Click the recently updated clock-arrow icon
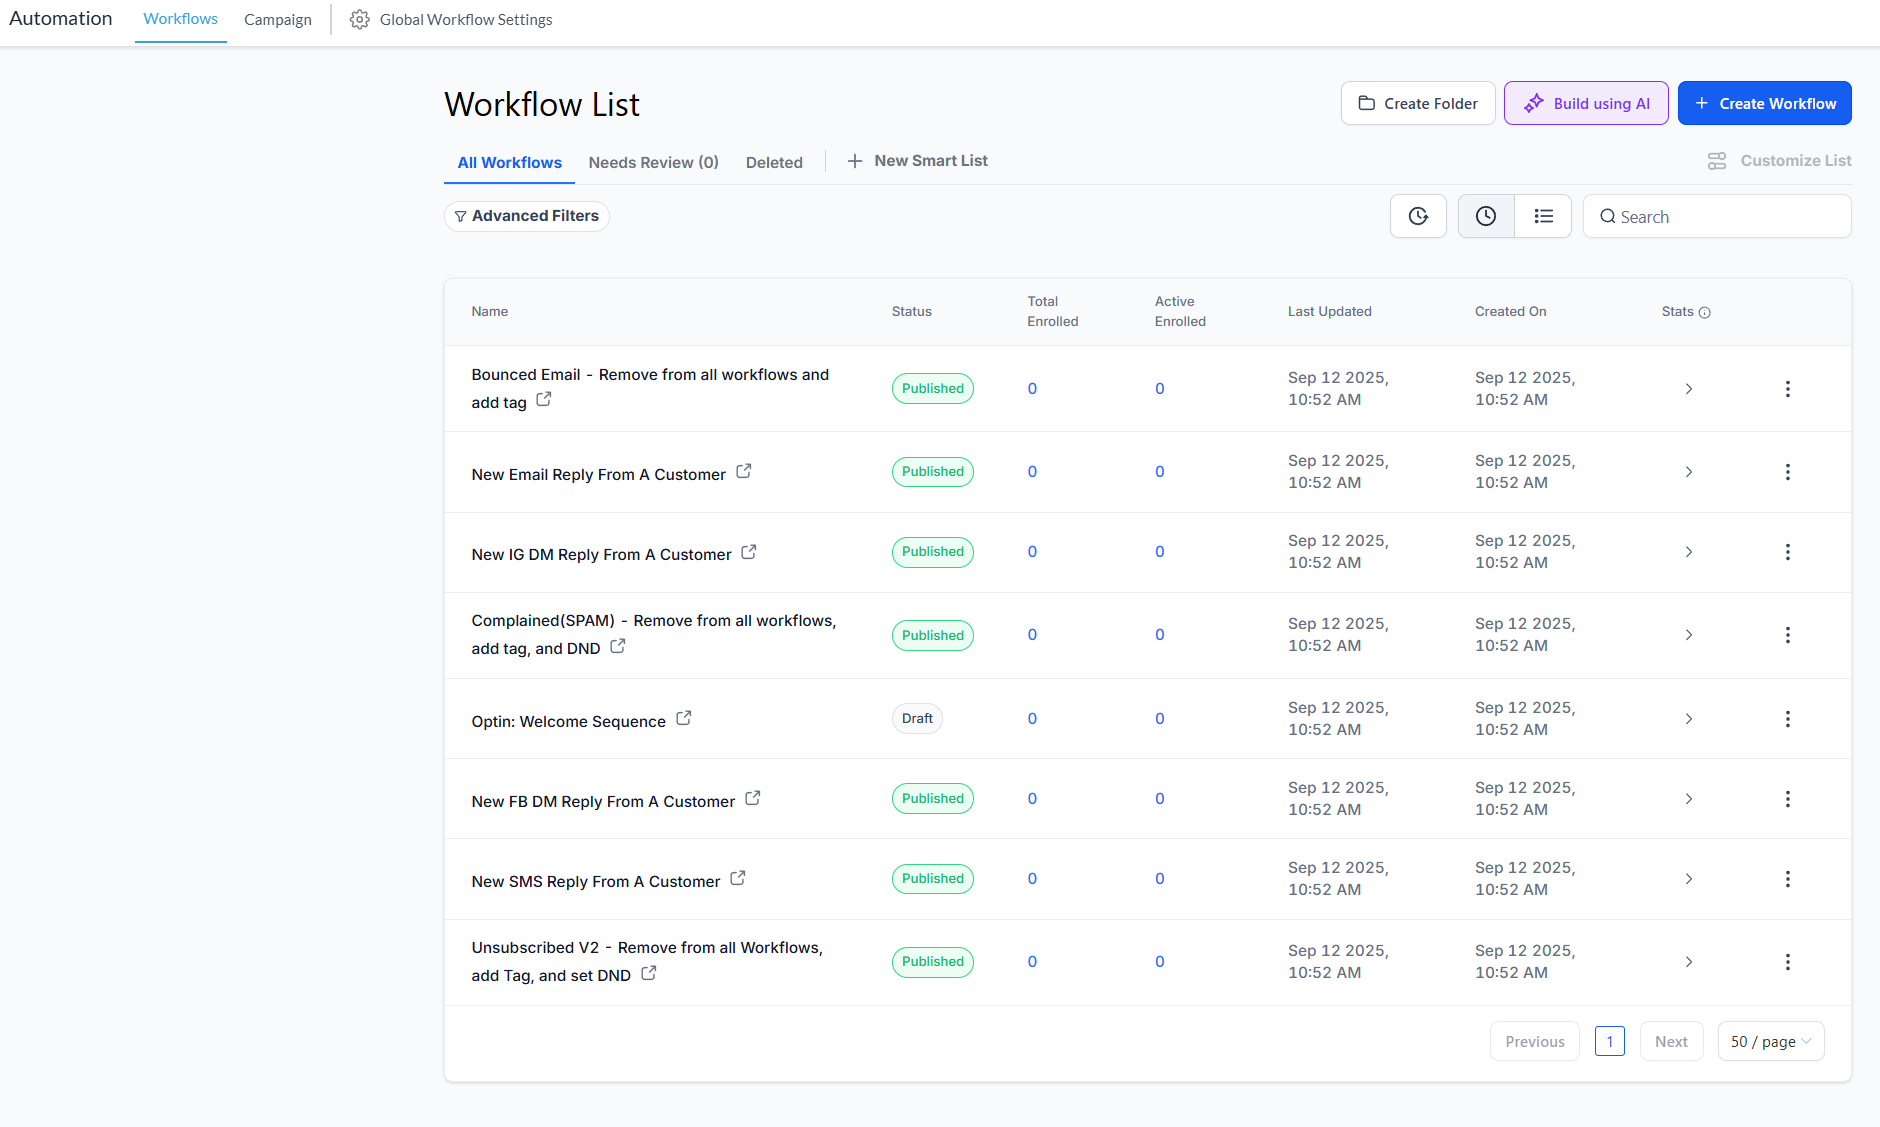The image size is (1880, 1127). pyautogui.click(x=1418, y=216)
